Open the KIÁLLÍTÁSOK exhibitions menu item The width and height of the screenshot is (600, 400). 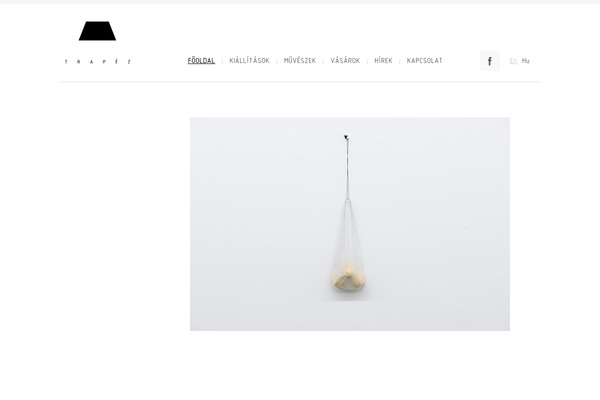coord(249,60)
